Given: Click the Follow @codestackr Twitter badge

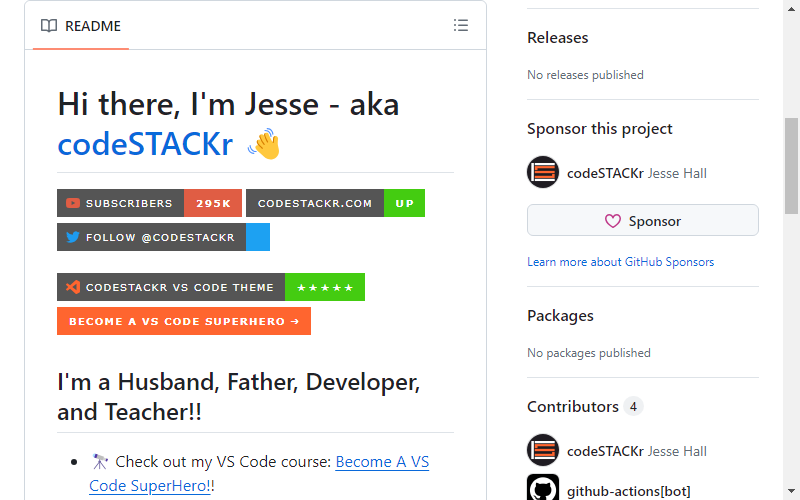Looking at the screenshot, I should pos(163,237).
